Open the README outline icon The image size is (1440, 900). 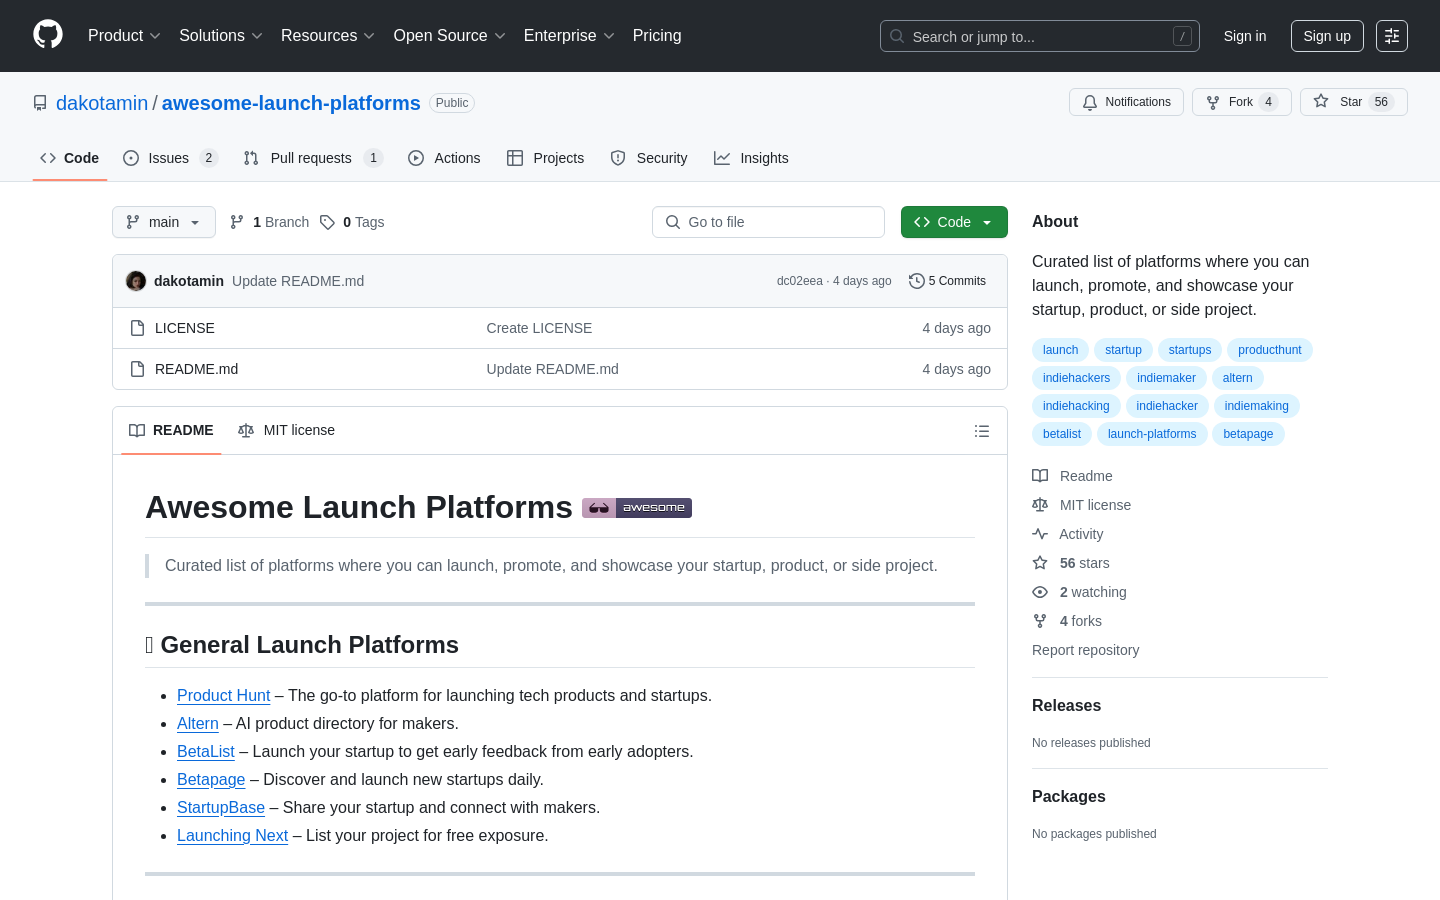pyautogui.click(x=982, y=431)
